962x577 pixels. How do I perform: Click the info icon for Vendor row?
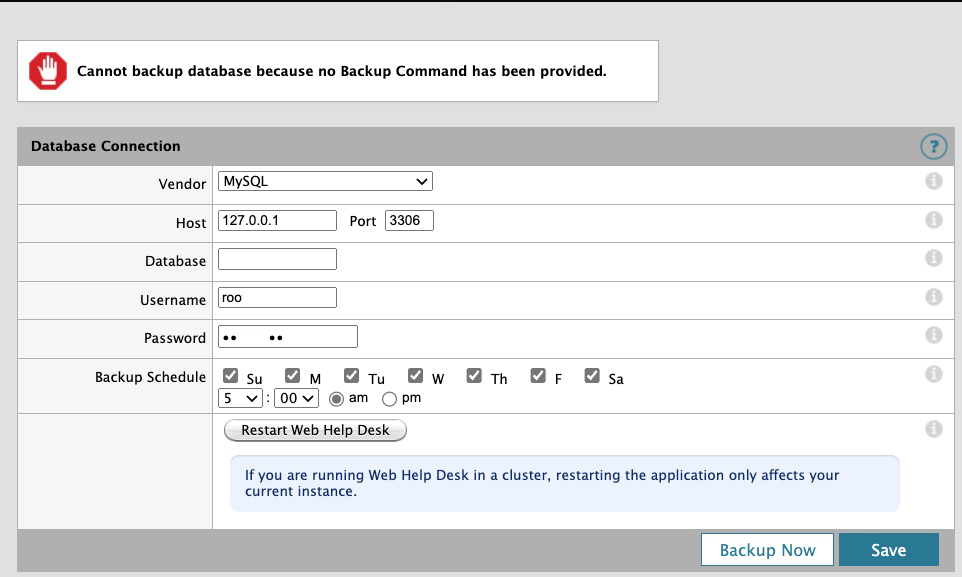(933, 182)
